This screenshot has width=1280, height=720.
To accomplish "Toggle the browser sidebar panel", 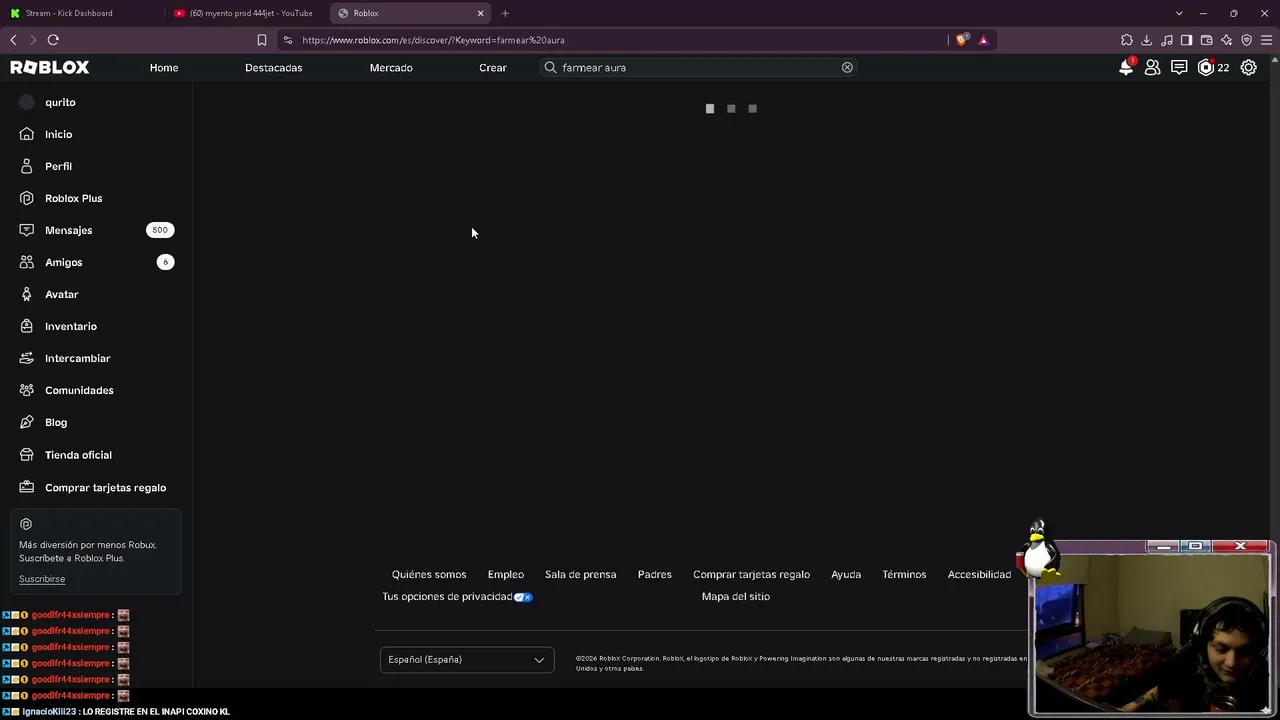I will click(1187, 40).
